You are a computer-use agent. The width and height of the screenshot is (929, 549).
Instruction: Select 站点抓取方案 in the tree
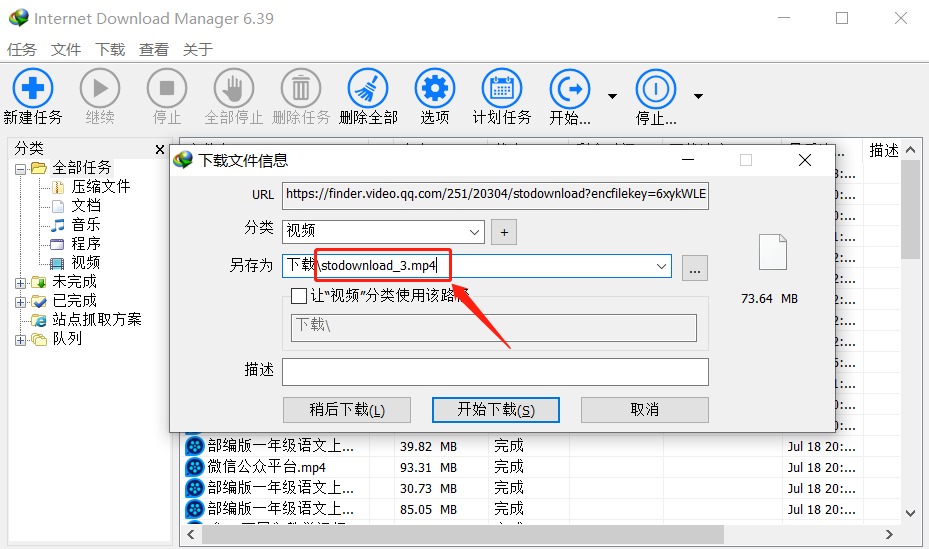coord(97,319)
